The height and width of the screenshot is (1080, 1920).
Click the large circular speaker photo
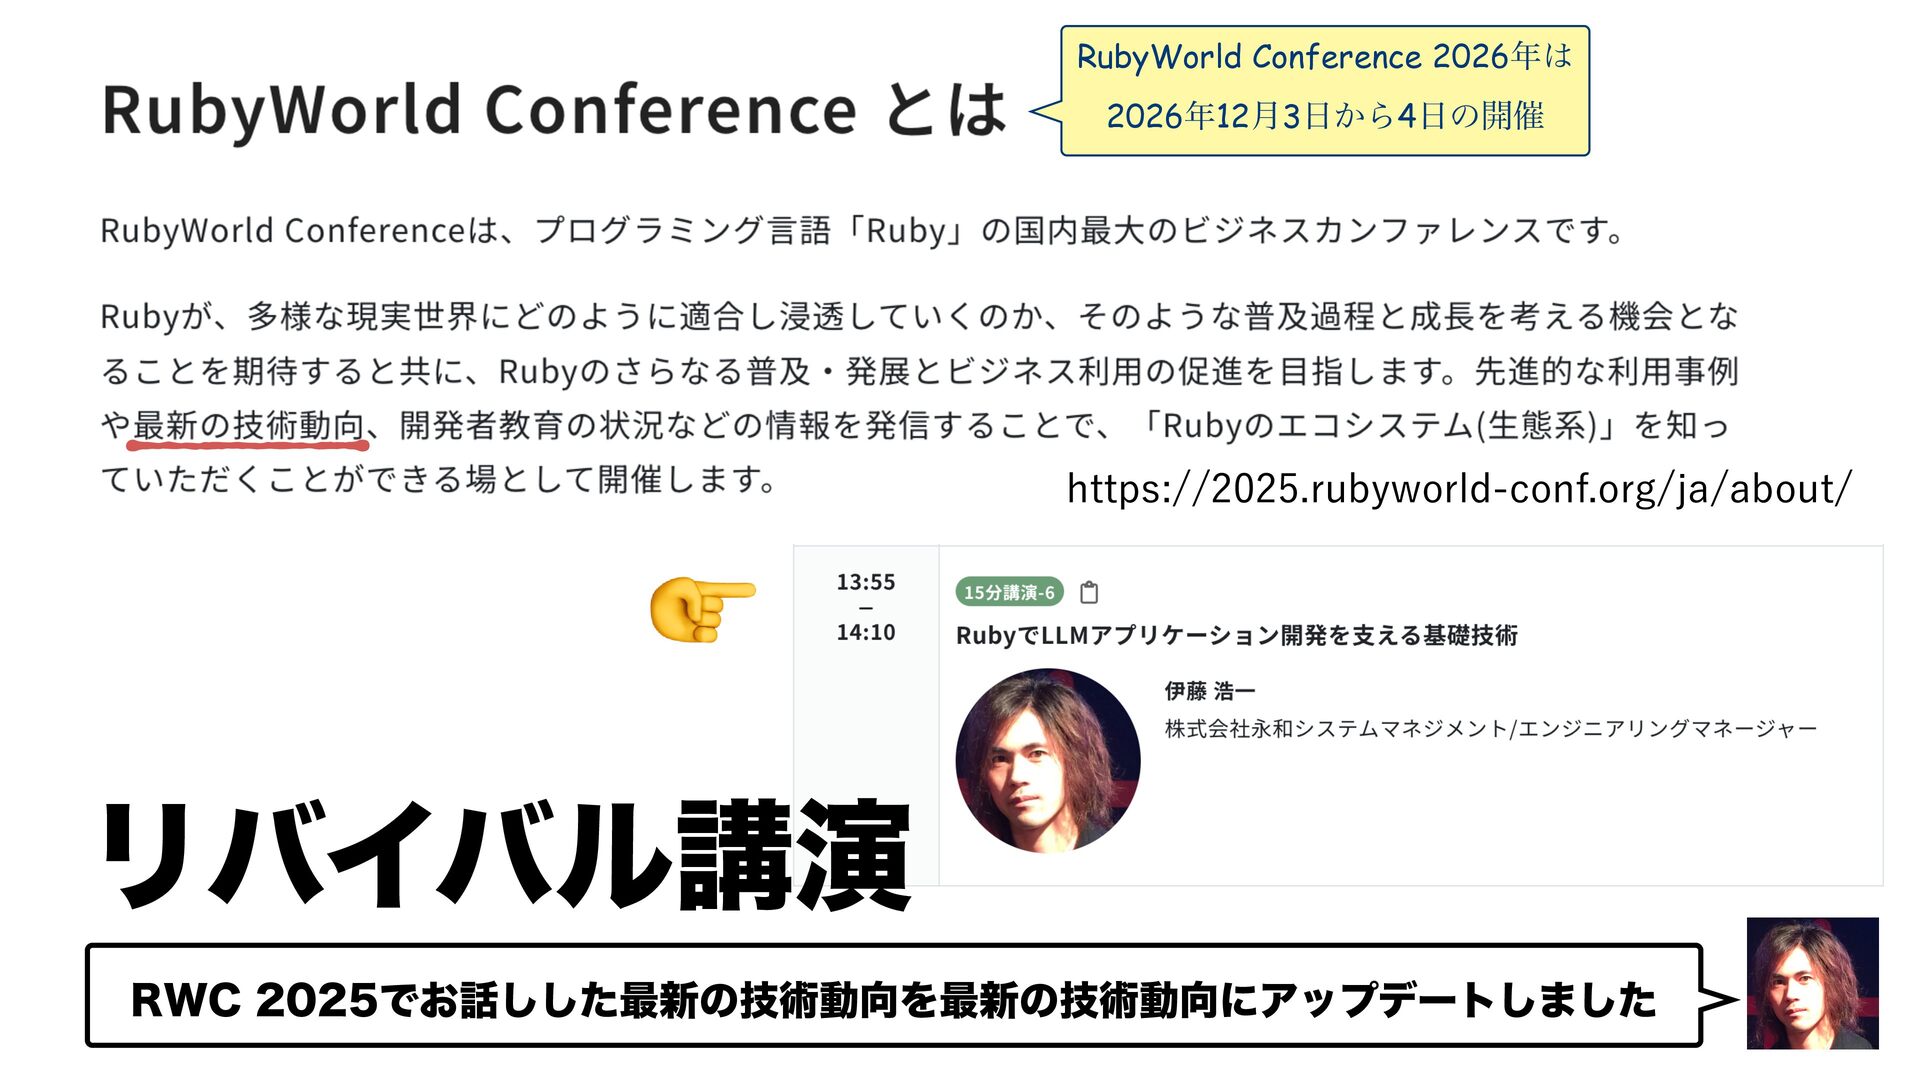[1047, 760]
